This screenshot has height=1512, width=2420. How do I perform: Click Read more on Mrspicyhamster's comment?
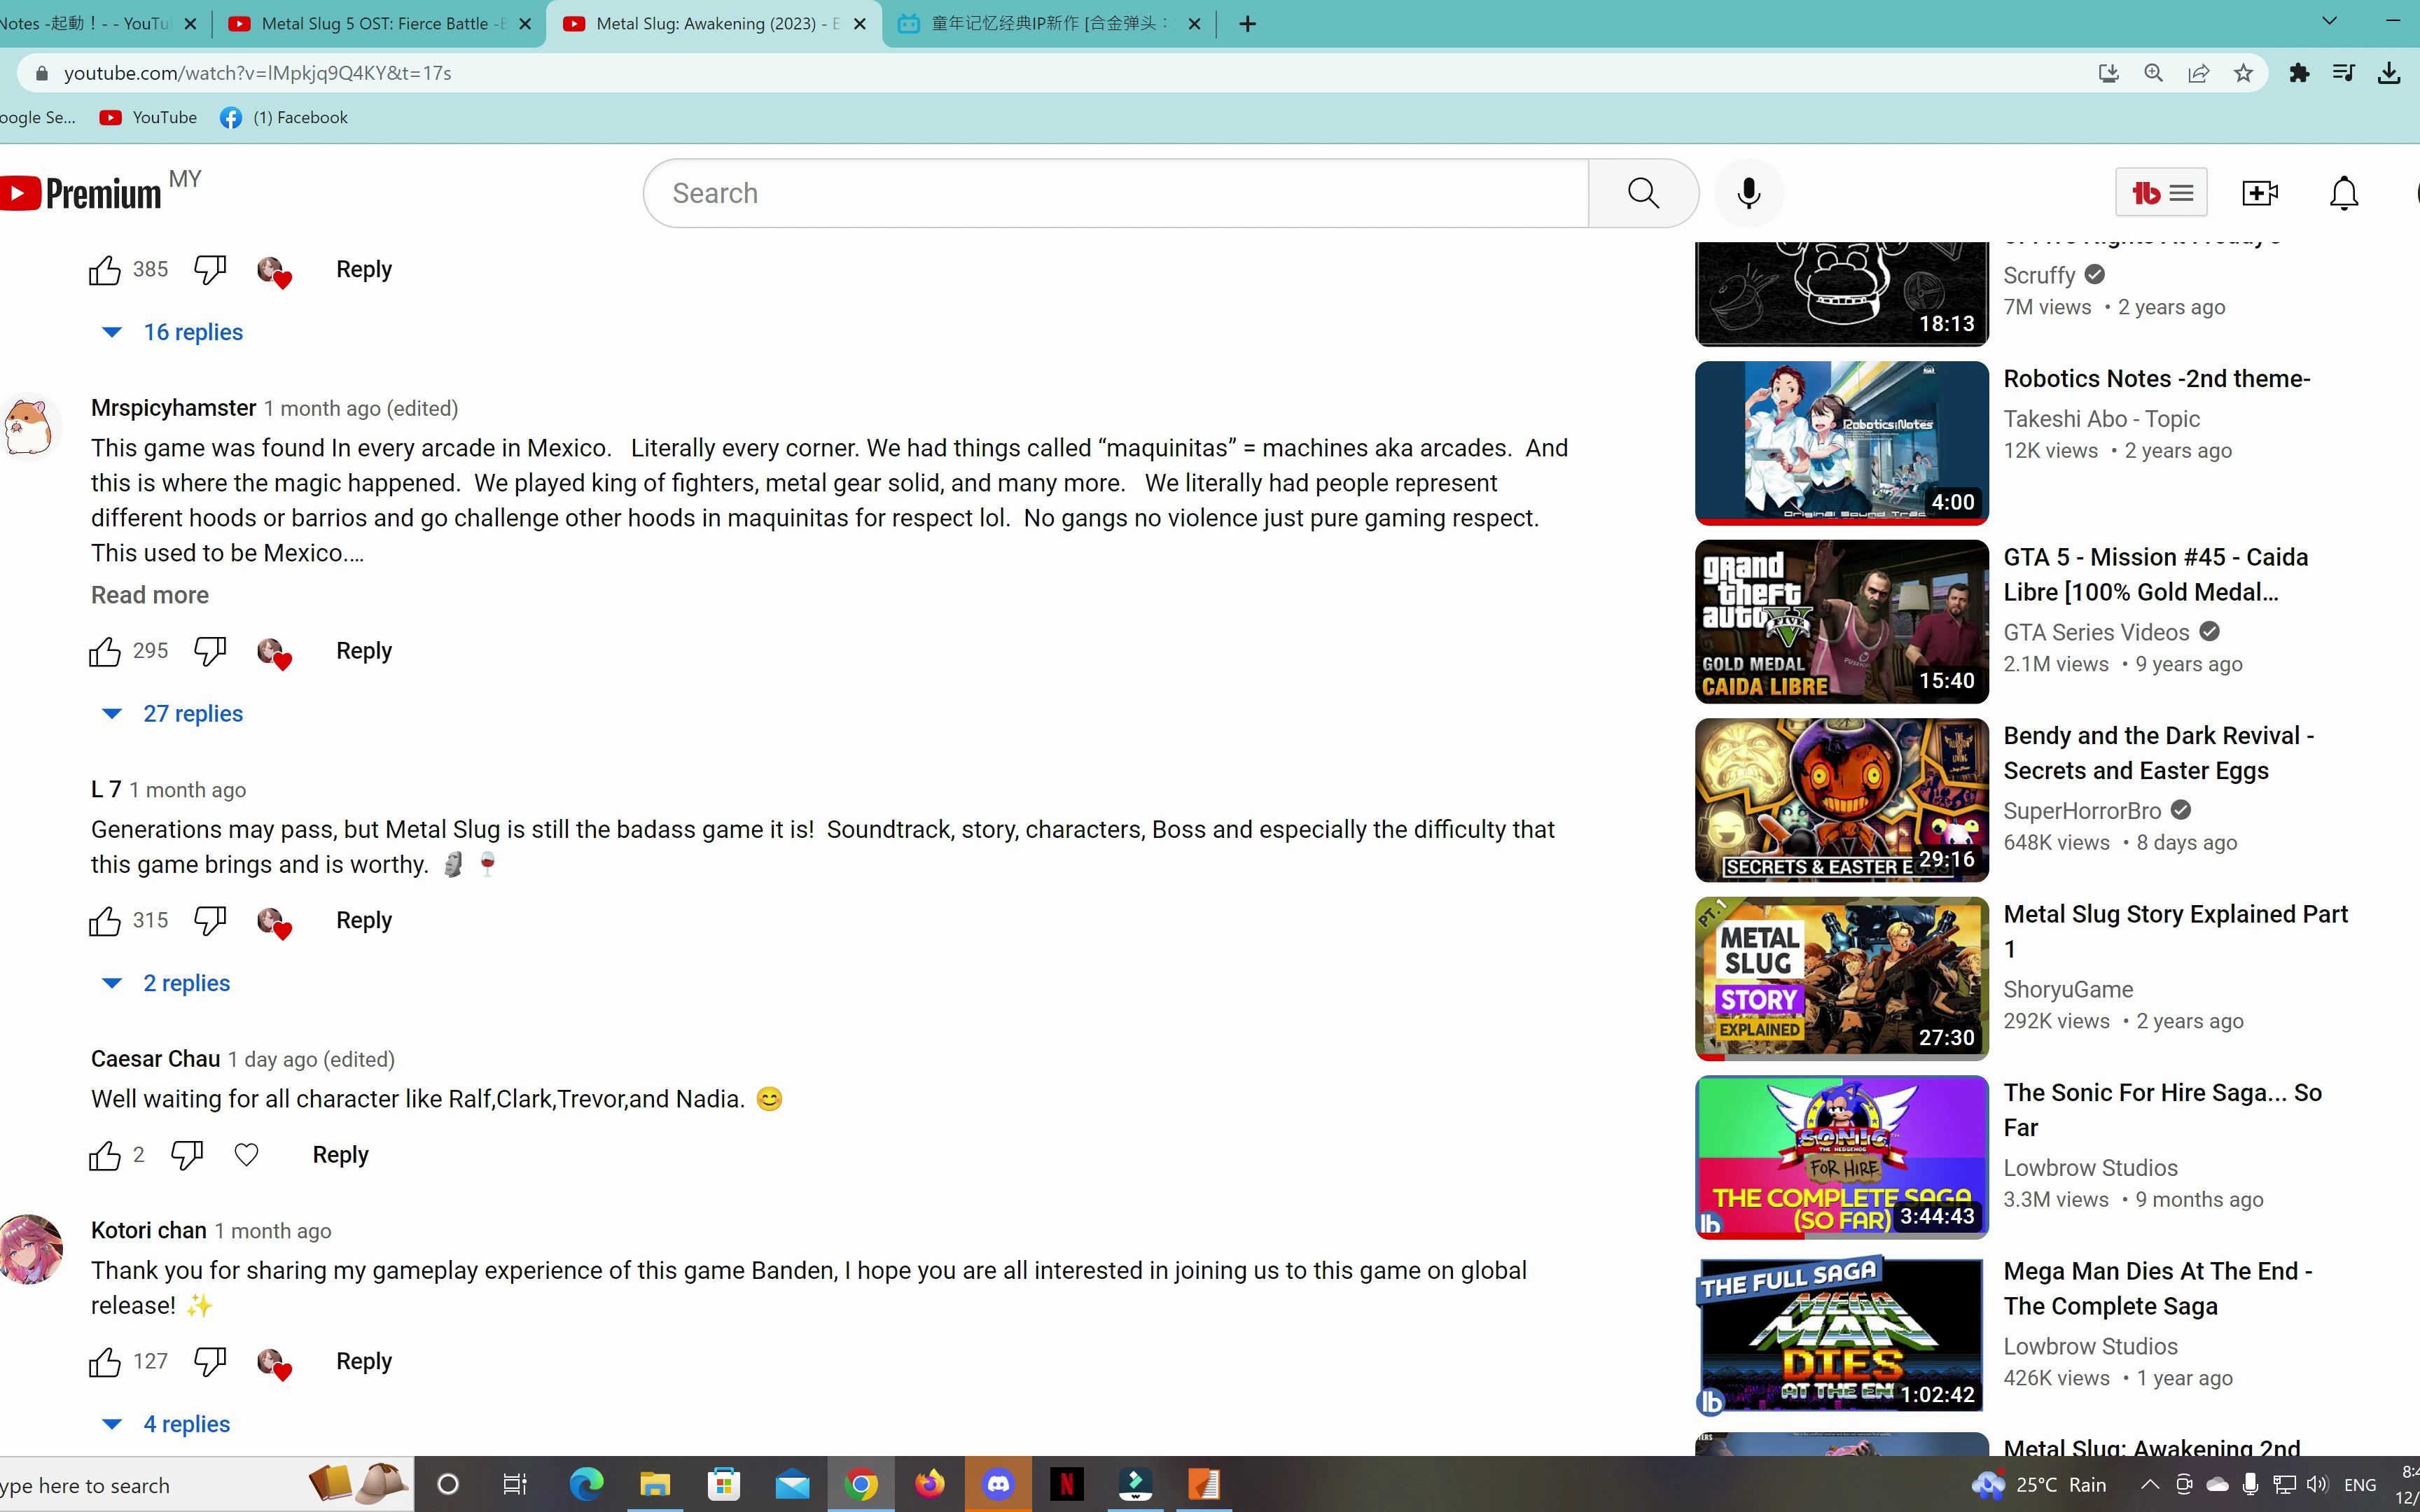point(150,595)
